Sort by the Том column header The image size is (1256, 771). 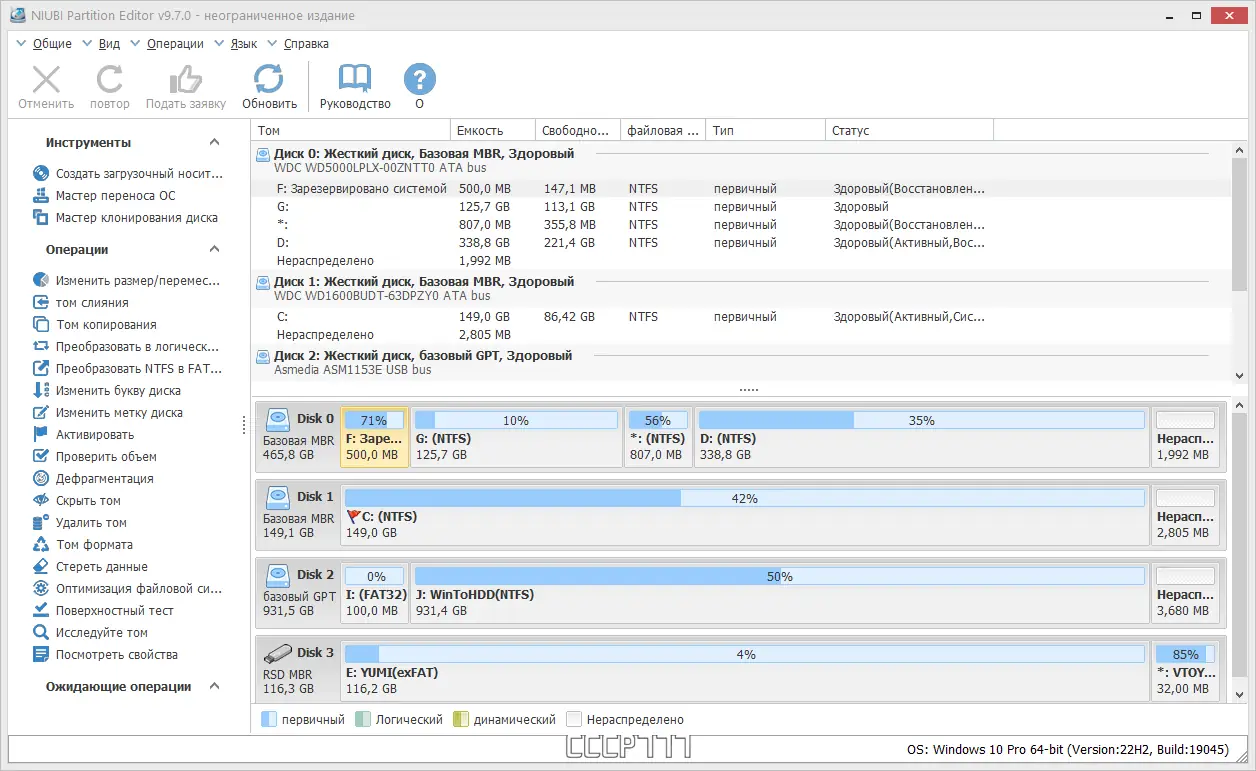pyautogui.click(x=351, y=130)
